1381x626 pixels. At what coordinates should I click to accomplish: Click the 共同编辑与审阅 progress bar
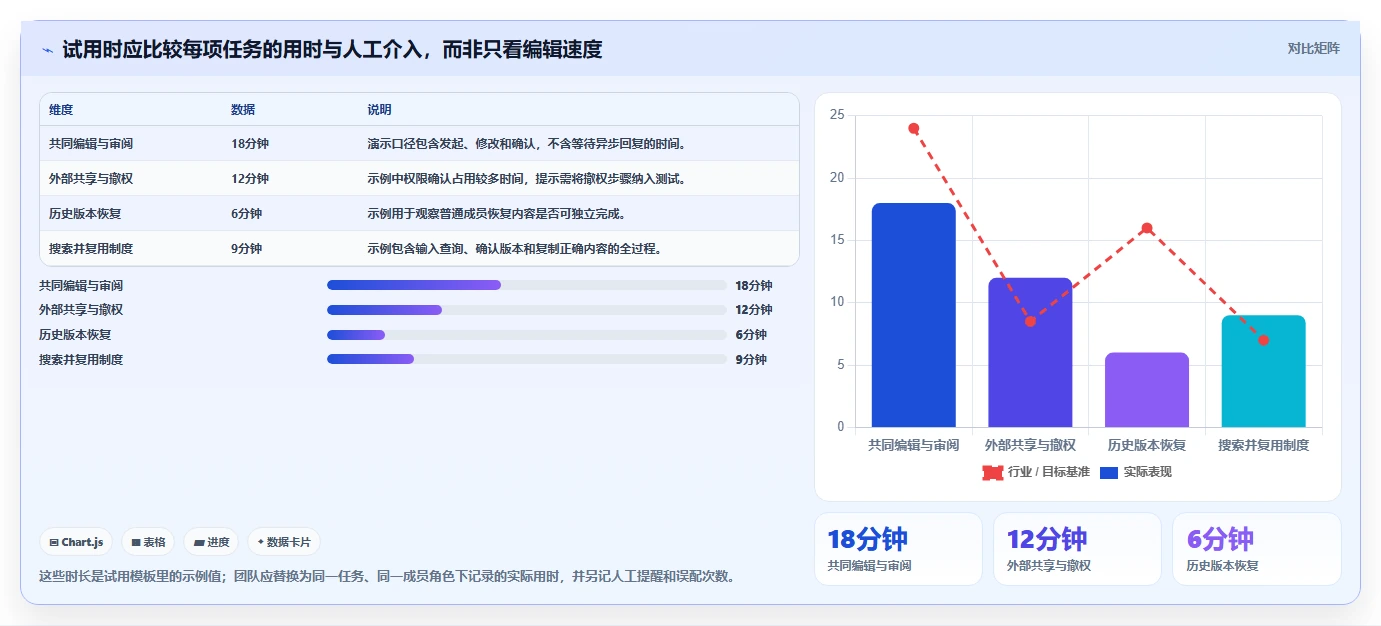click(x=527, y=285)
